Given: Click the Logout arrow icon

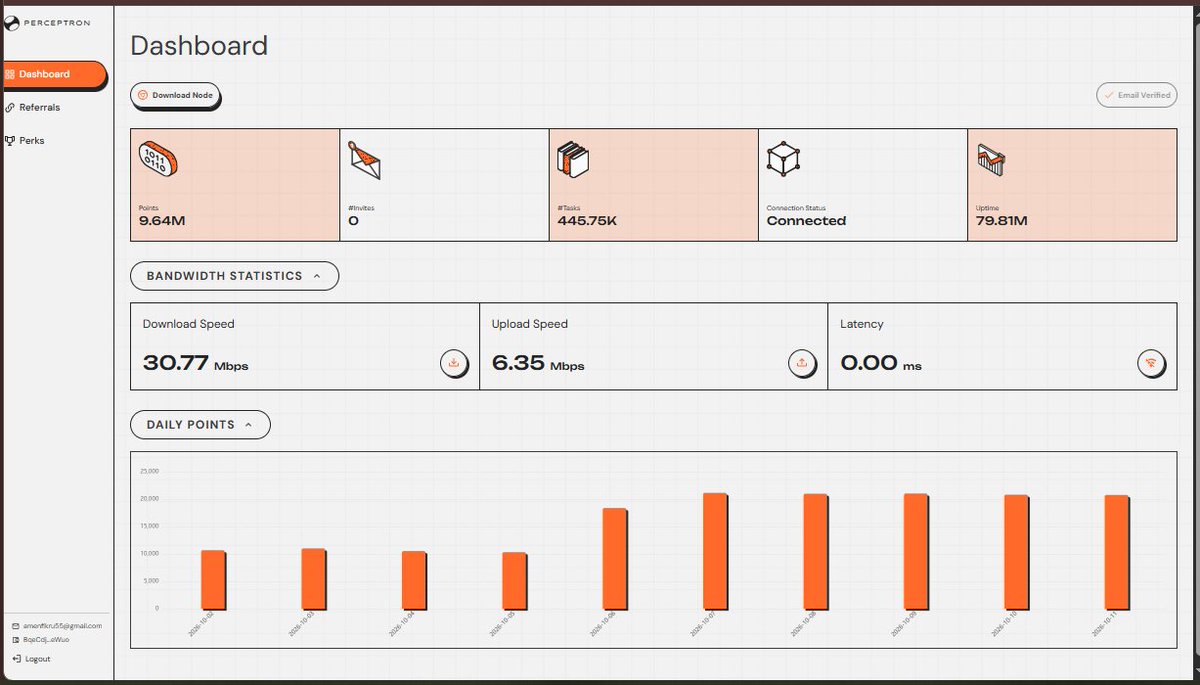Looking at the screenshot, I should pos(16,659).
